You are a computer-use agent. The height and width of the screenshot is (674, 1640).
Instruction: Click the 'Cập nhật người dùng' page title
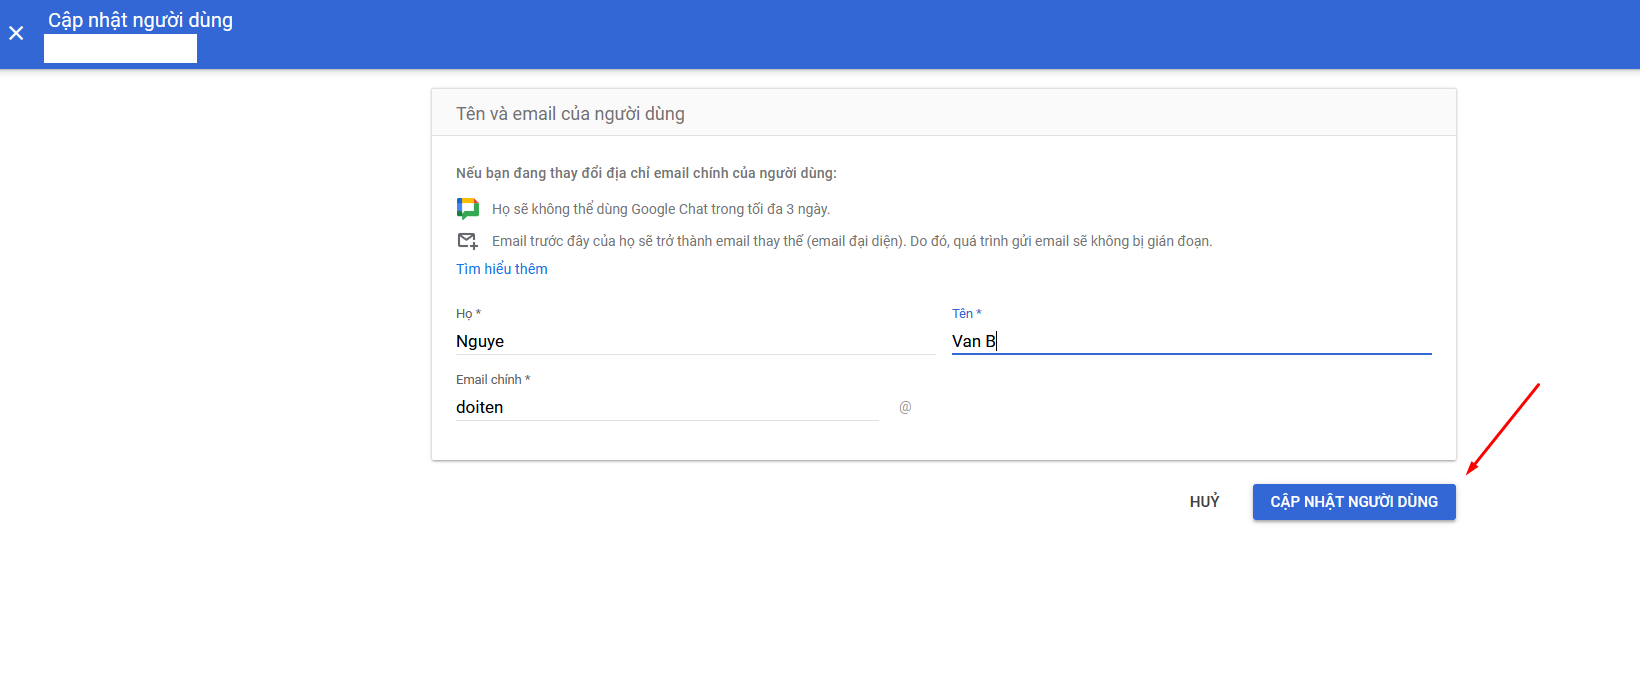[140, 20]
